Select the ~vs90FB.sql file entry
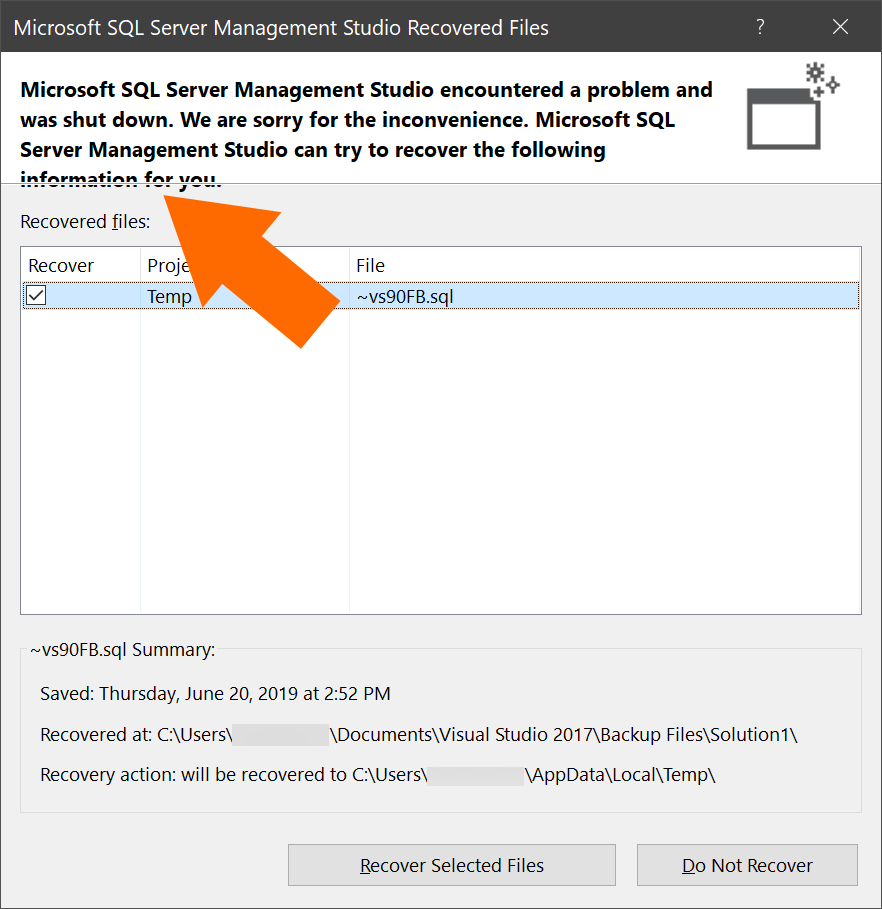Viewport: 882px width, 909px height. 405,296
